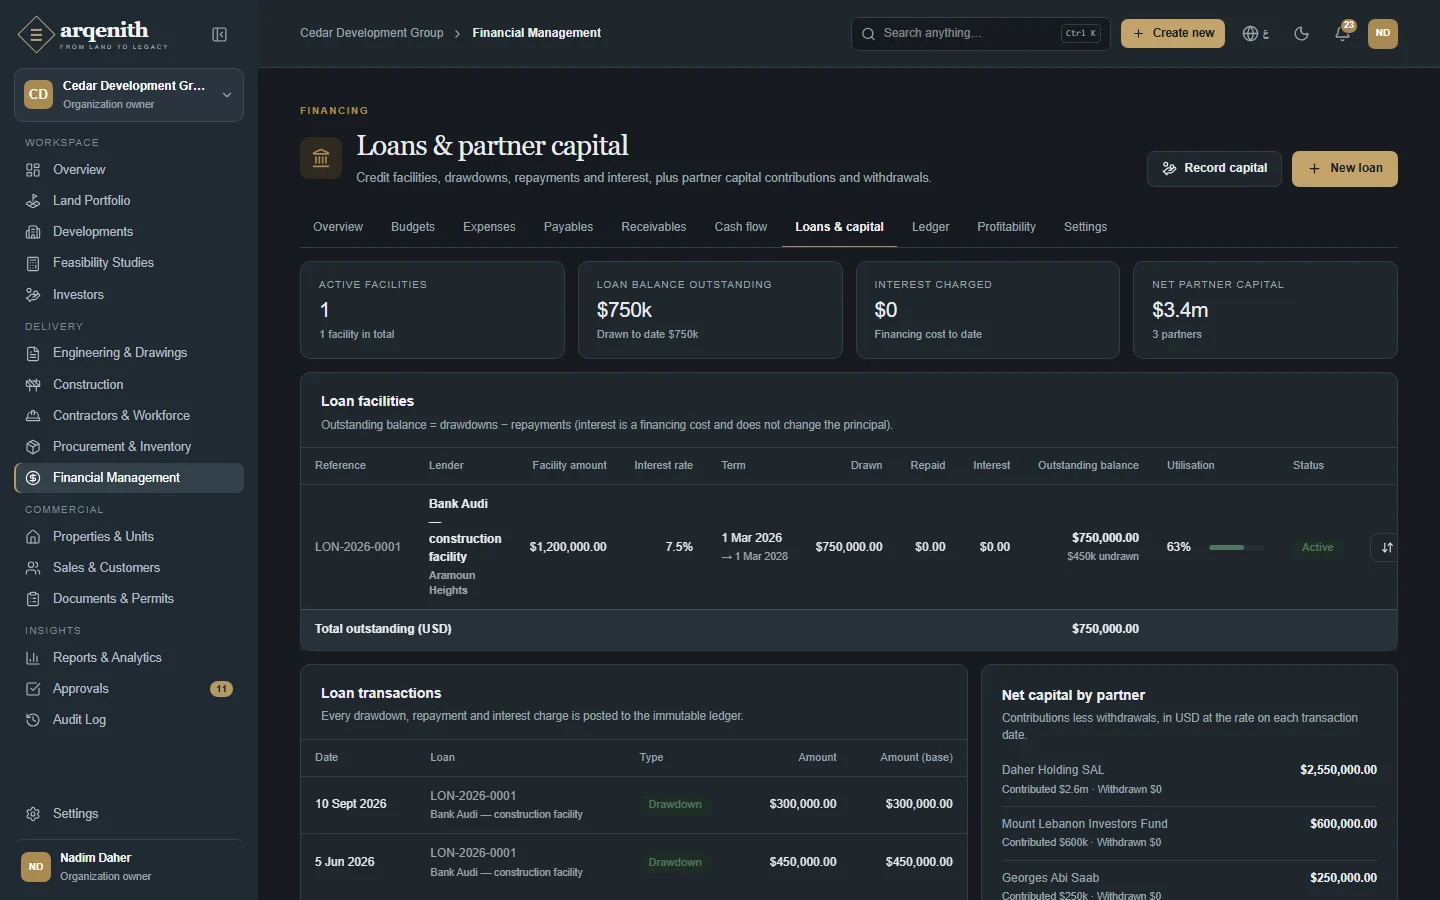Click the bank building icon beside page title
This screenshot has height=900, width=1440.
(321, 158)
